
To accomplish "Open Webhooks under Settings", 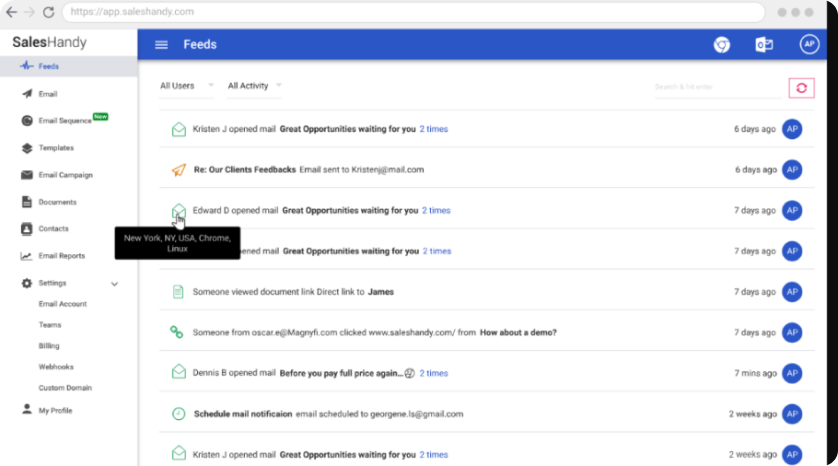I will [56, 367].
